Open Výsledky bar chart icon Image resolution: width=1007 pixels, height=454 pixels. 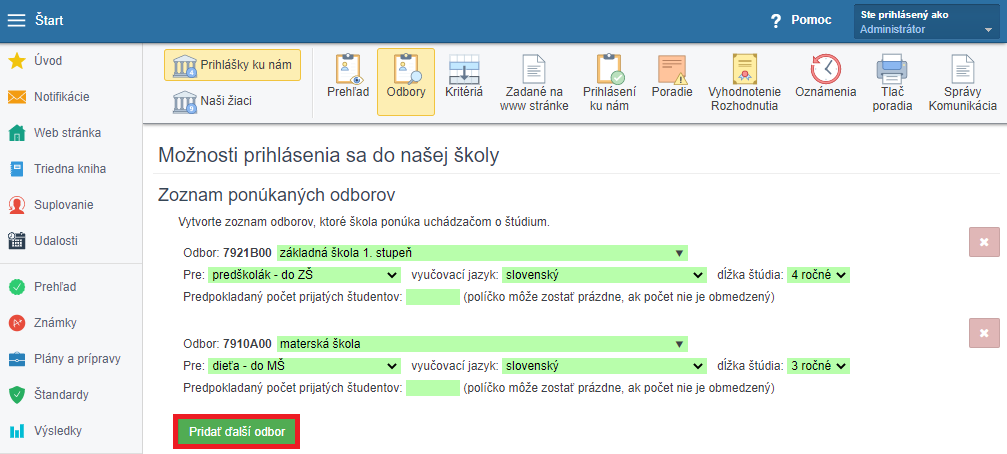click(16, 431)
